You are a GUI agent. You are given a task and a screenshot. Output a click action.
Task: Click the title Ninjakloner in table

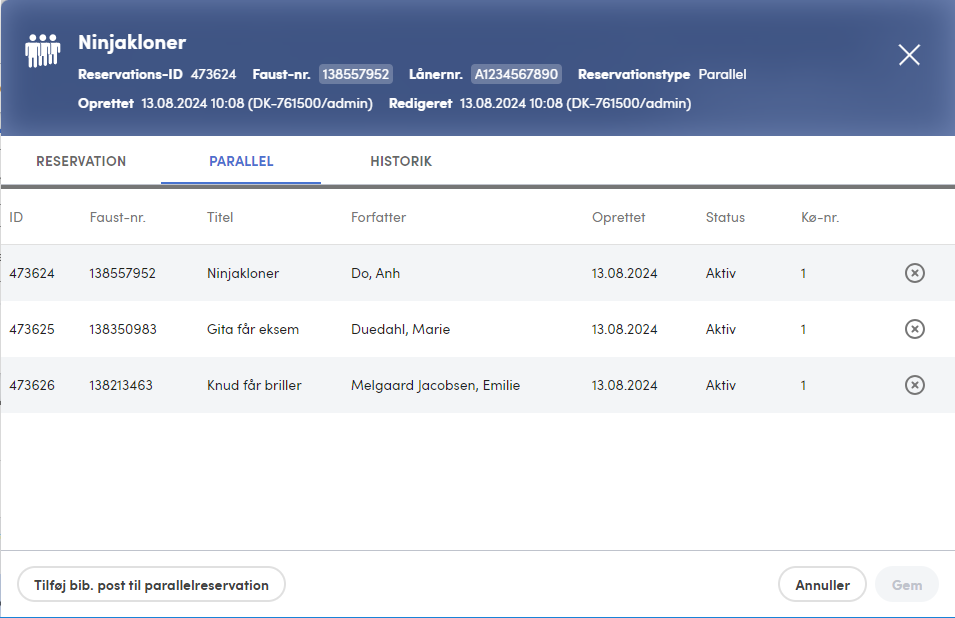pos(243,273)
